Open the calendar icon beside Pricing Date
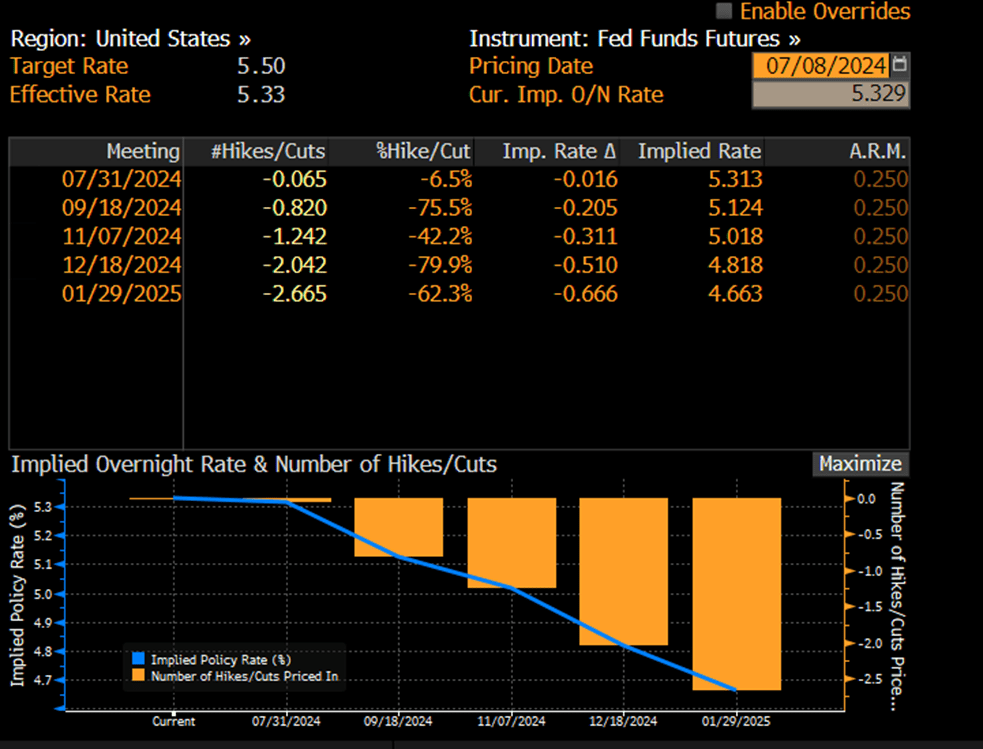Image resolution: width=983 pixels, height=749 pixels. coord(900,65)
